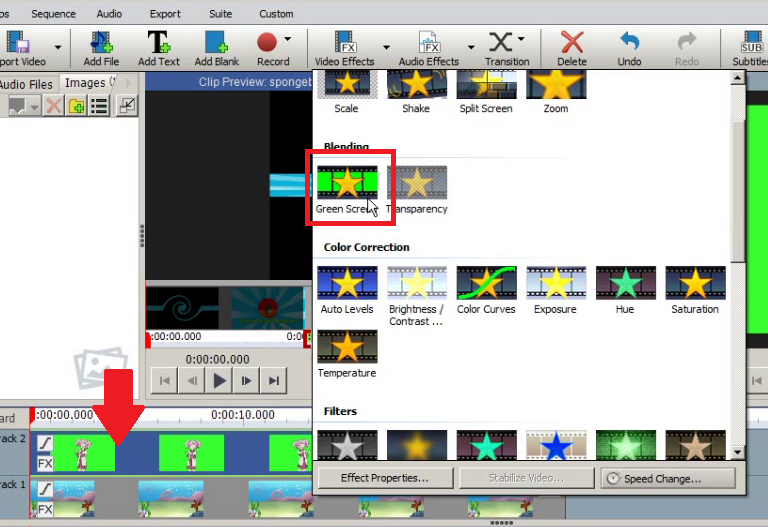Screen dimensions: 768x527
Task: Apply the Temperature effect
Action: [x=347, y=354]
